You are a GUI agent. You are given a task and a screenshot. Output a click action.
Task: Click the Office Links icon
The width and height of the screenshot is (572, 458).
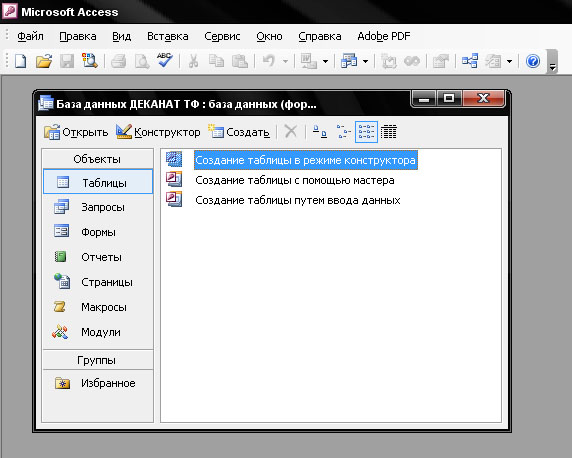click(309, 61)
